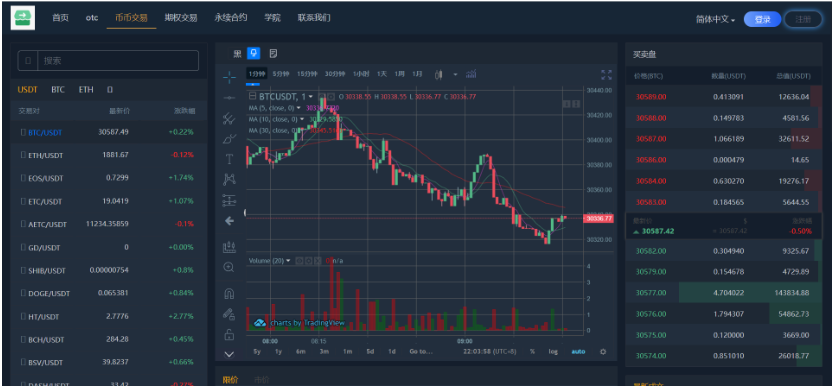The image size is (833, 386).
Task: Open chart style dropdown arrow
Action: pyautogui.click(x=455, y=74)
